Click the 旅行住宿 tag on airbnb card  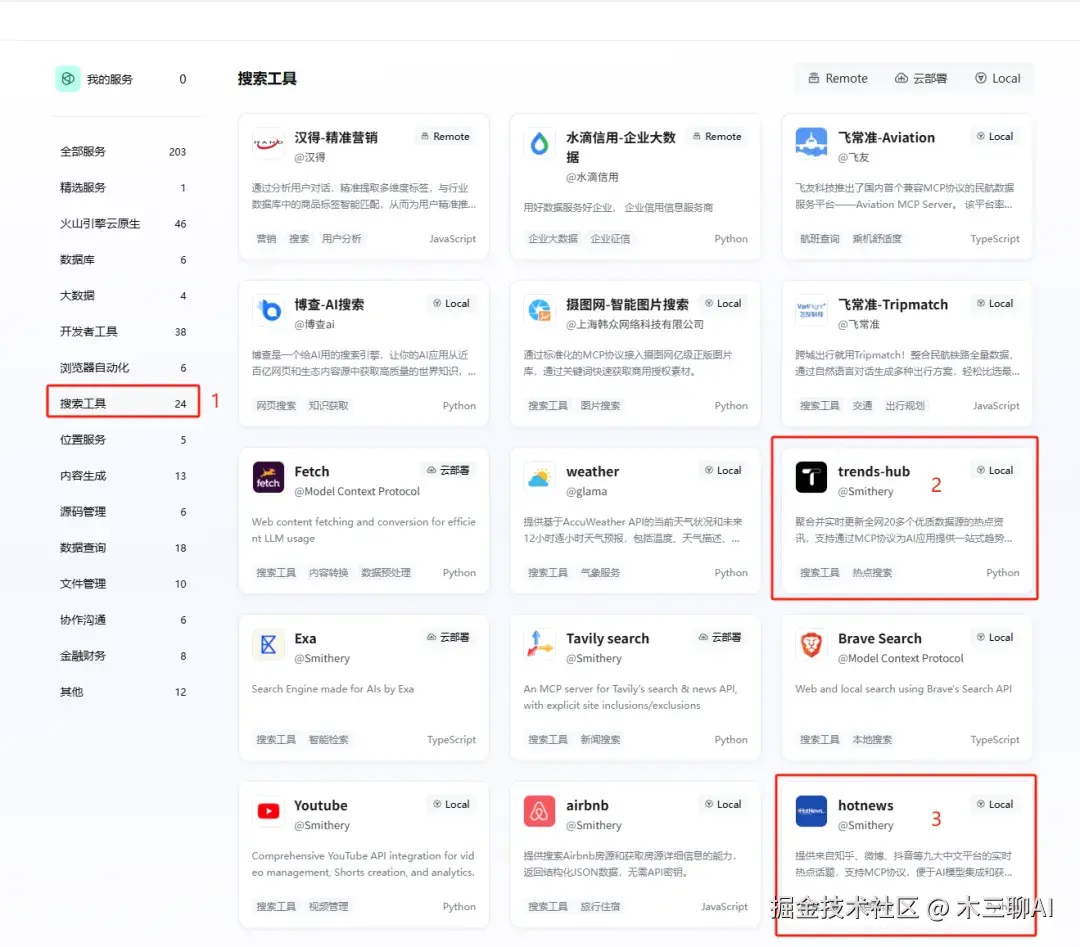[x=600, y=907]
